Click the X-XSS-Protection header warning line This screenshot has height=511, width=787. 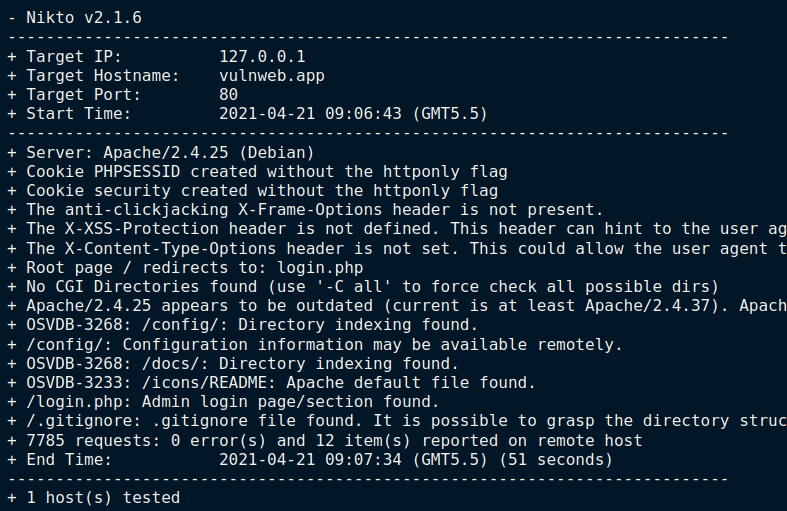398,229
